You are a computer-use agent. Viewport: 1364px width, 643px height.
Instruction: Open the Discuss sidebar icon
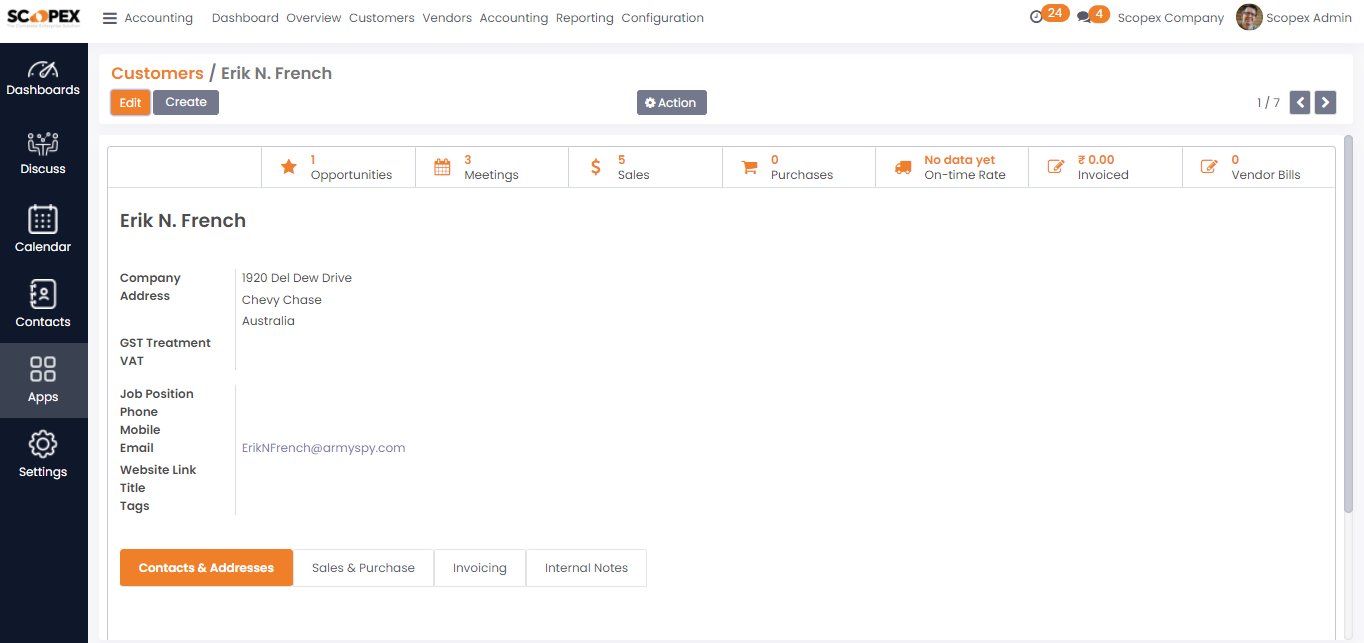43,153
